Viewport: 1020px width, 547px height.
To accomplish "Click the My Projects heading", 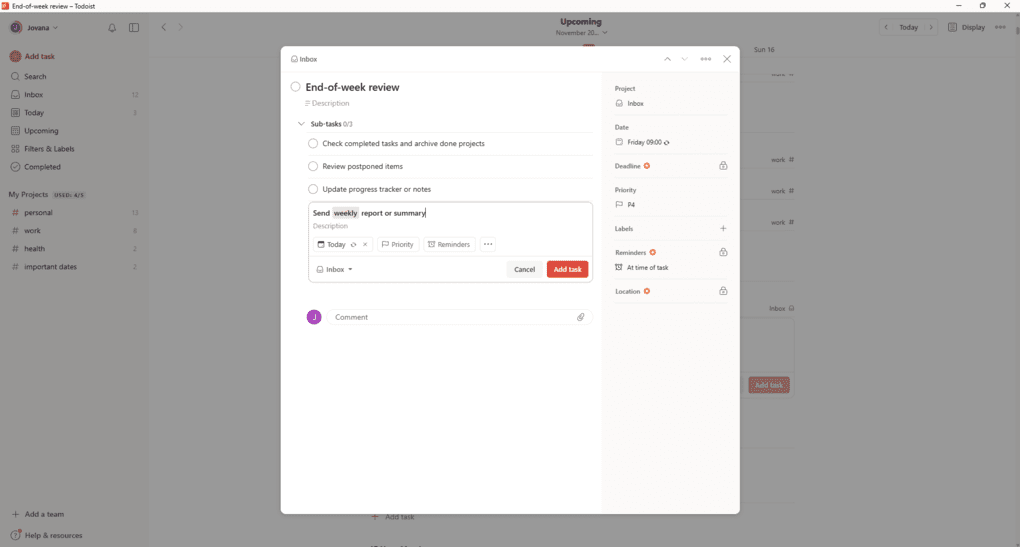I will [x=28, y=194].
